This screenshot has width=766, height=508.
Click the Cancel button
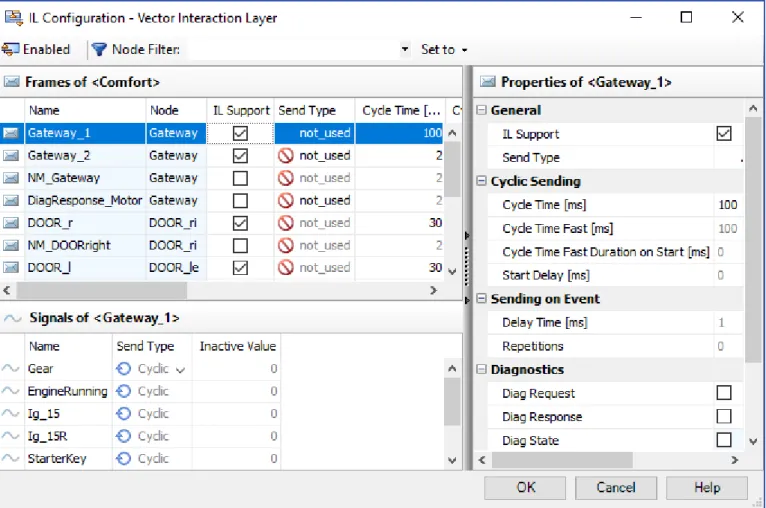[616, 487]
